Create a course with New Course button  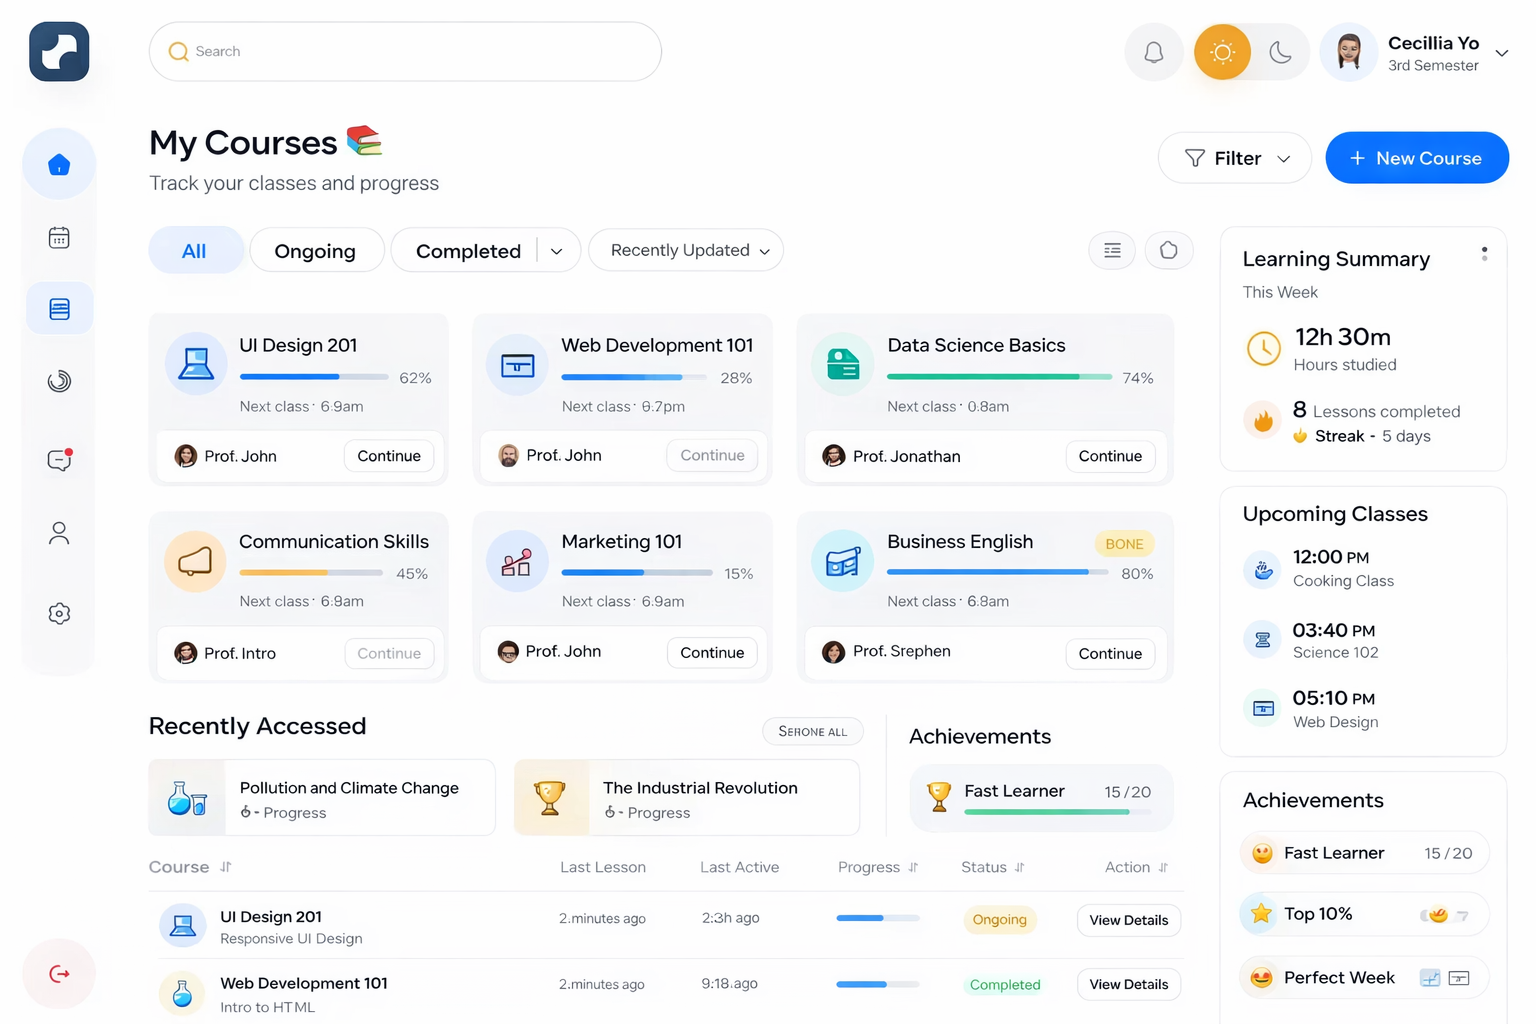(x=1417, y=157)
